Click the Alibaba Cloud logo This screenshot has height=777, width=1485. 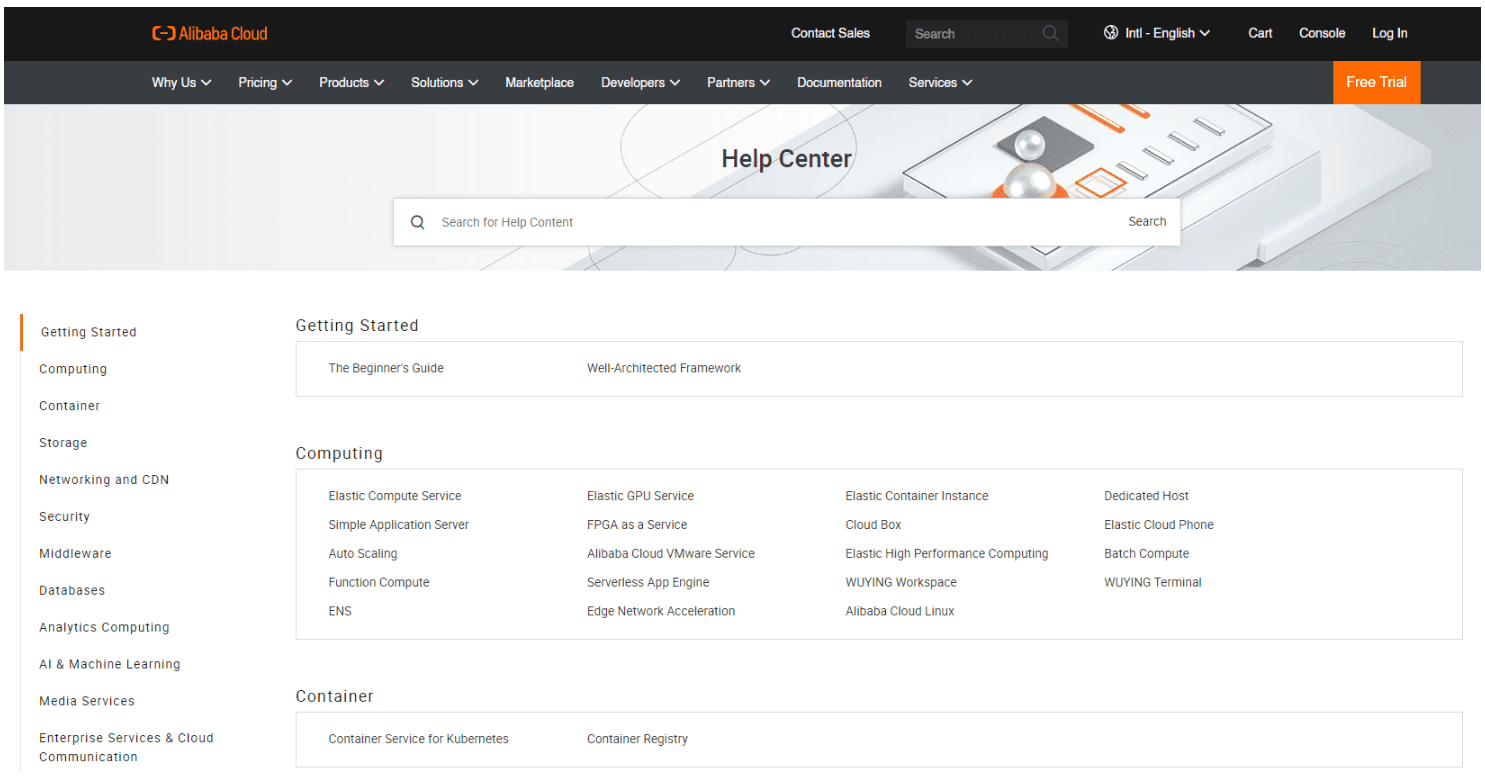point(210,33)
